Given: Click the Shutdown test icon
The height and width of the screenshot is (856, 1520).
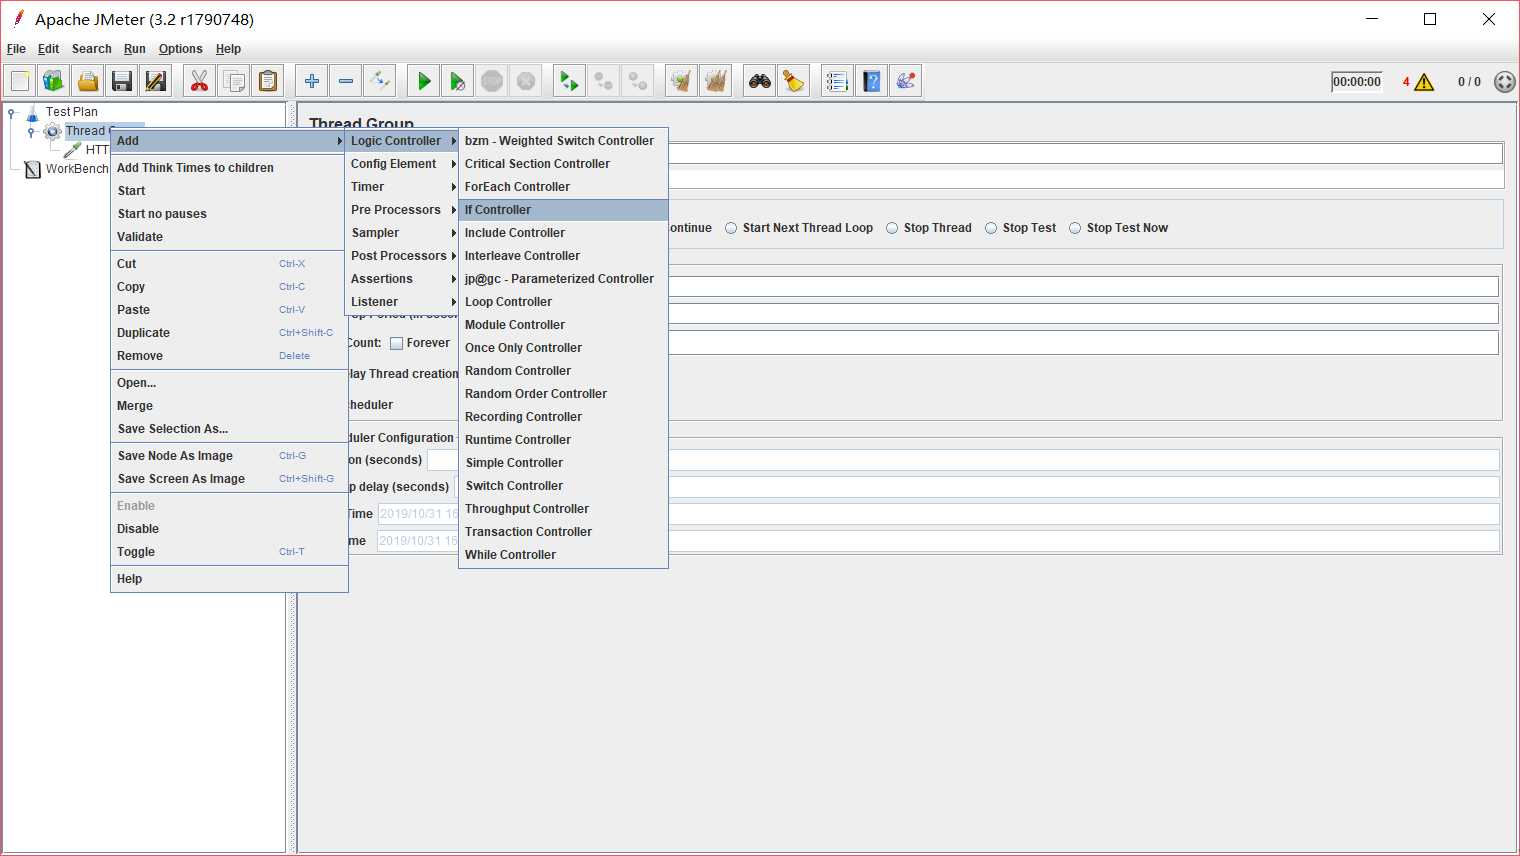Looking at the screenshot, I should point(526,81).
